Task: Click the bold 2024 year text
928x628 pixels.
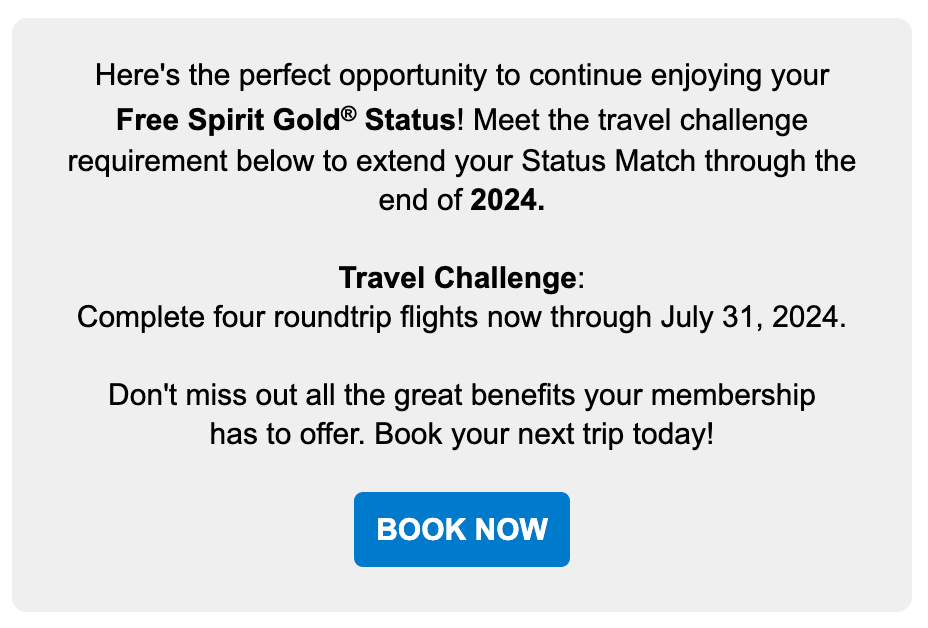Action: 507,200
